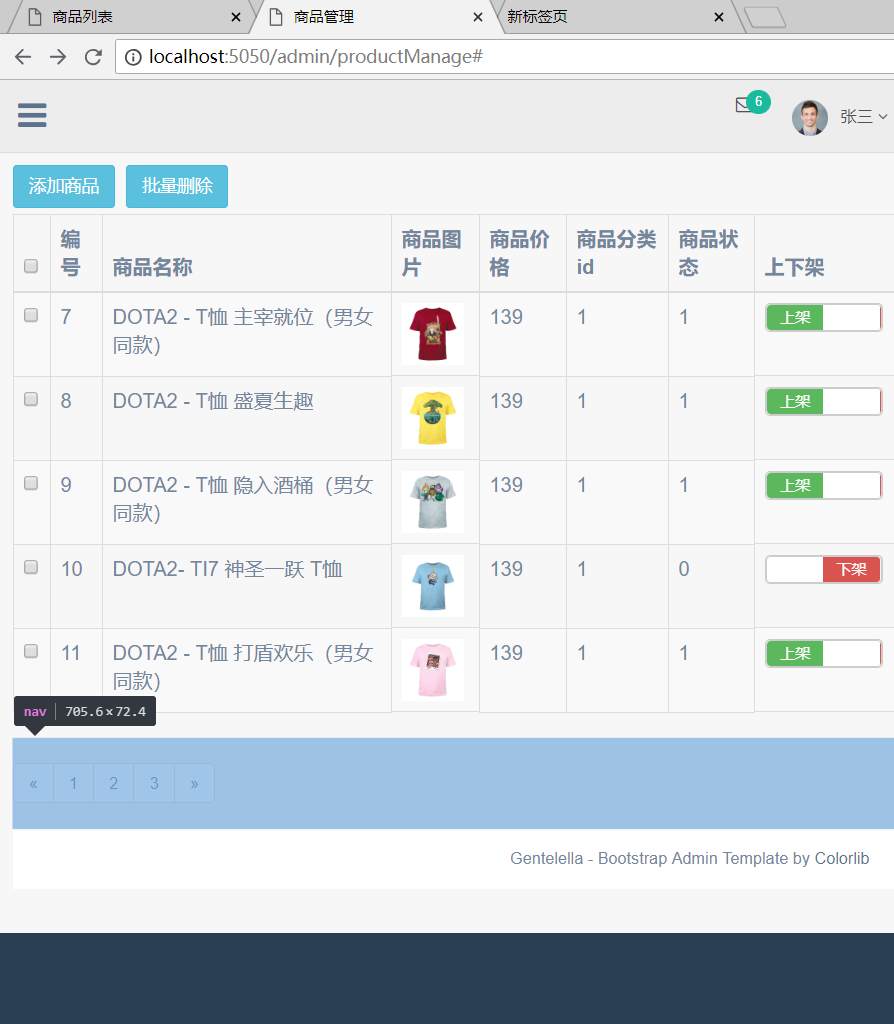Open the messages envelope notification icon
894x1024 pixels.
click(x=742, y=104)
